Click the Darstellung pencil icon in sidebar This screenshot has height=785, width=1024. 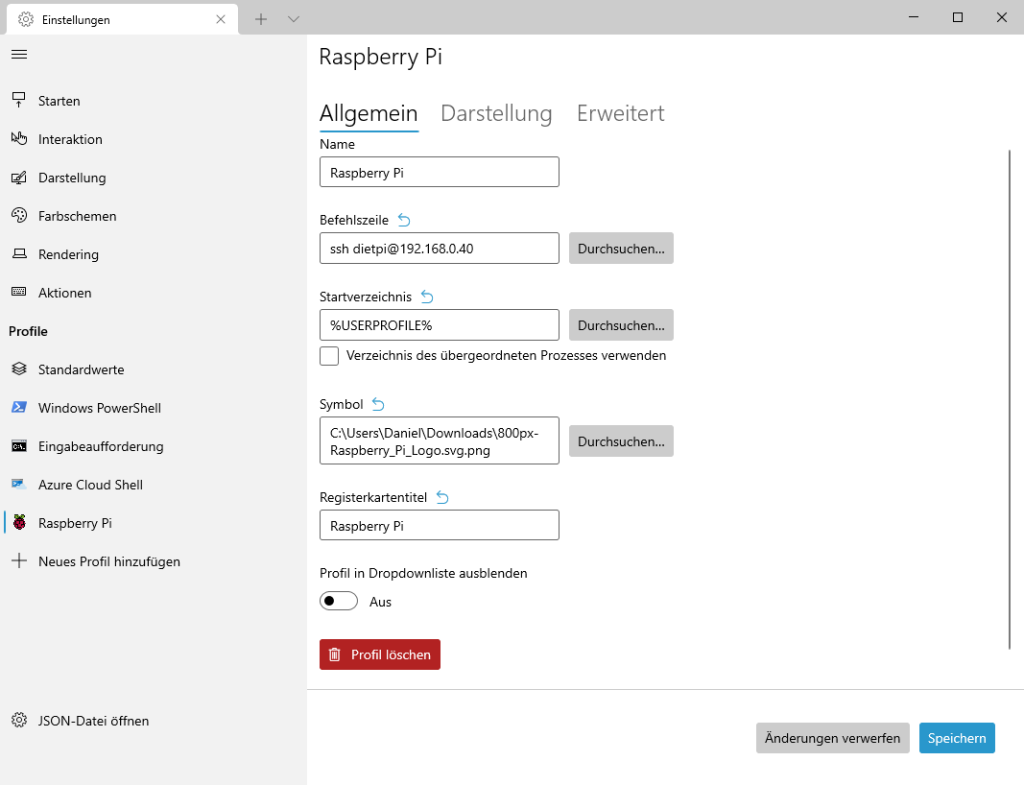click(x=19, y=177)
